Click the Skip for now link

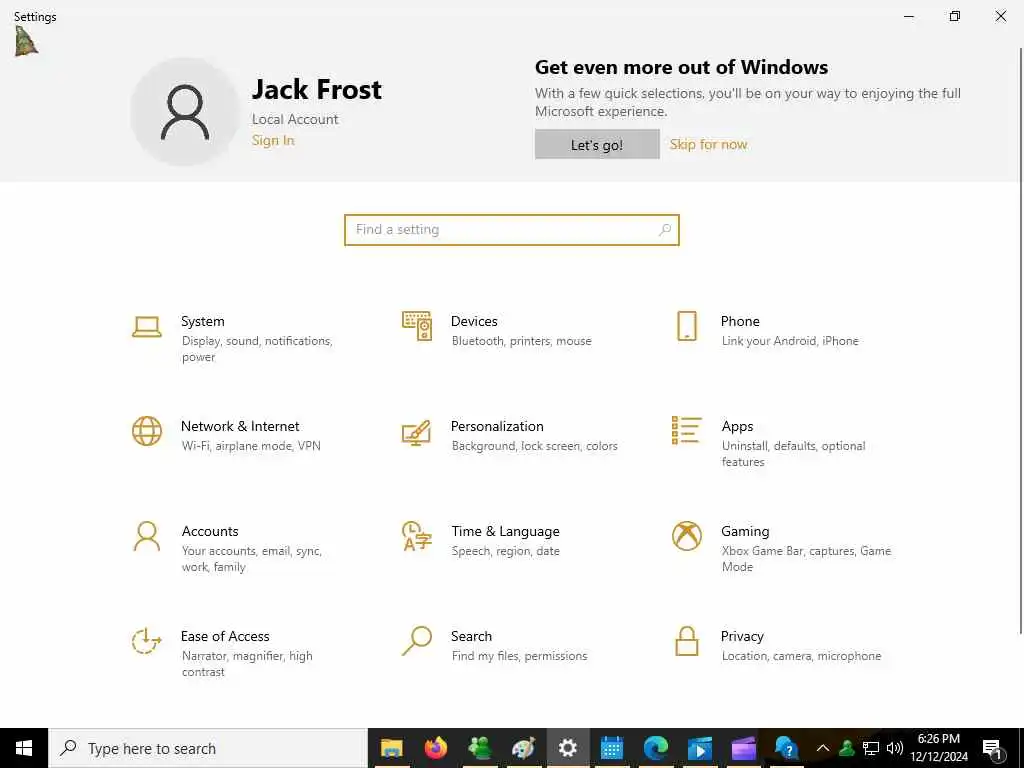click(x=709, y=144)
